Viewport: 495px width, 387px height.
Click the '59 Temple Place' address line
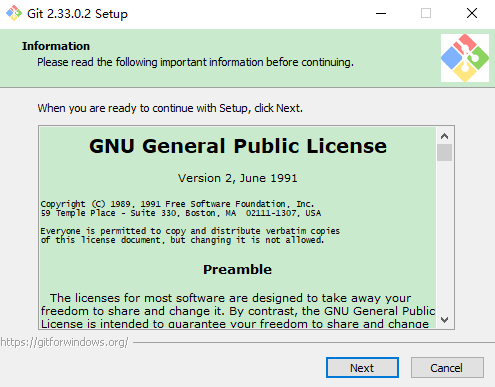click(x=181, y=213)
